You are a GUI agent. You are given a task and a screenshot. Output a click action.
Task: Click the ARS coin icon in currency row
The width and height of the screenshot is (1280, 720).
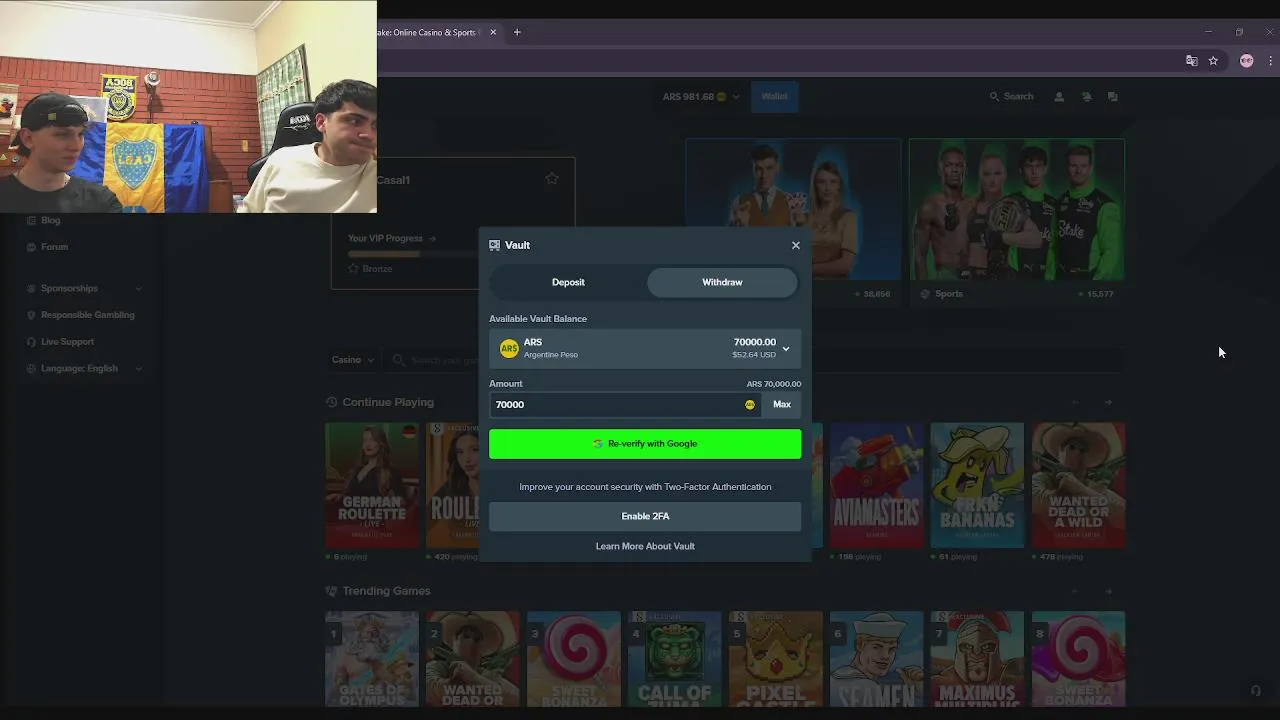509,348
